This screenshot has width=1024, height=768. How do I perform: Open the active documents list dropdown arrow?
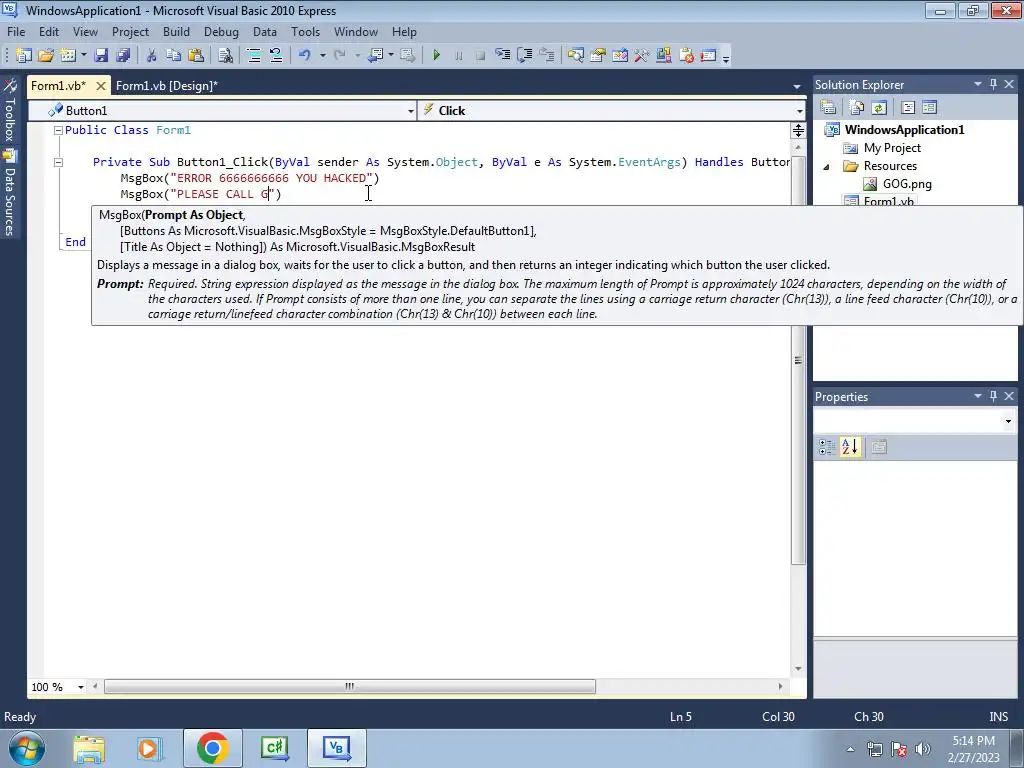(797, 86)
